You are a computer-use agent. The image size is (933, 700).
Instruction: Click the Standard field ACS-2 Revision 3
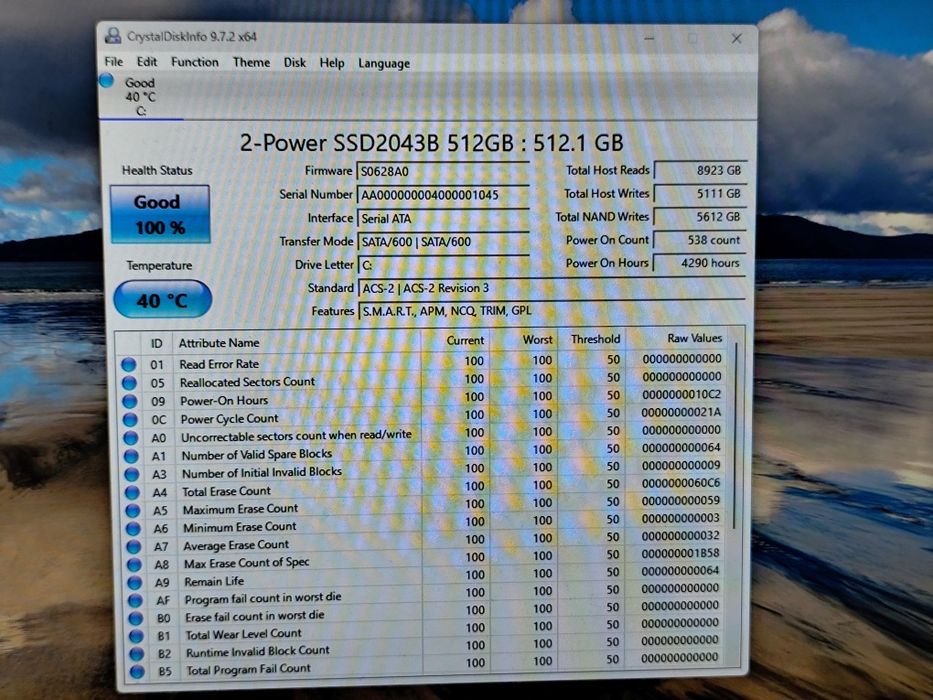point(551,288)
